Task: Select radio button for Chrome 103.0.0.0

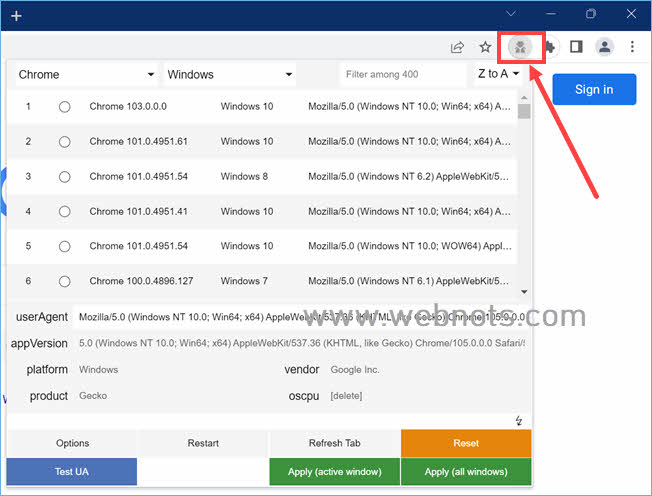Action: [x=65, y=107]
